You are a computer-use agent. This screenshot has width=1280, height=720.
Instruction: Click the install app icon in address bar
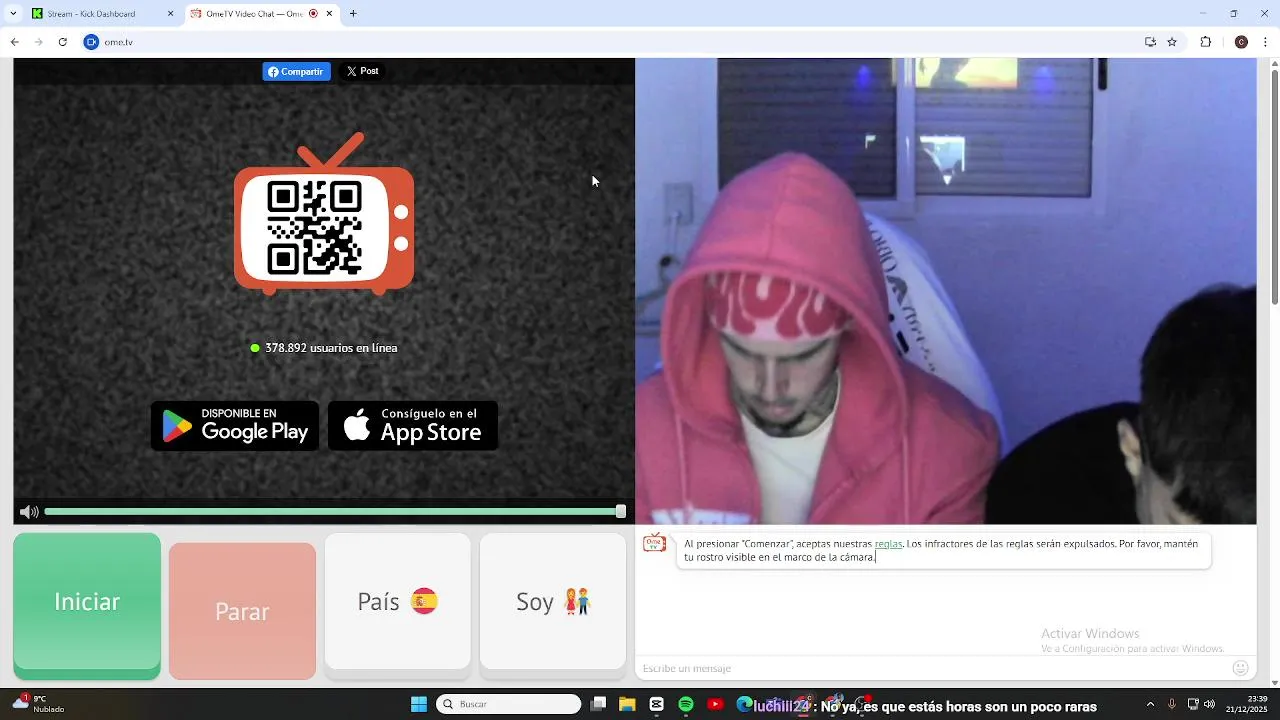(x=1150, y=42)
